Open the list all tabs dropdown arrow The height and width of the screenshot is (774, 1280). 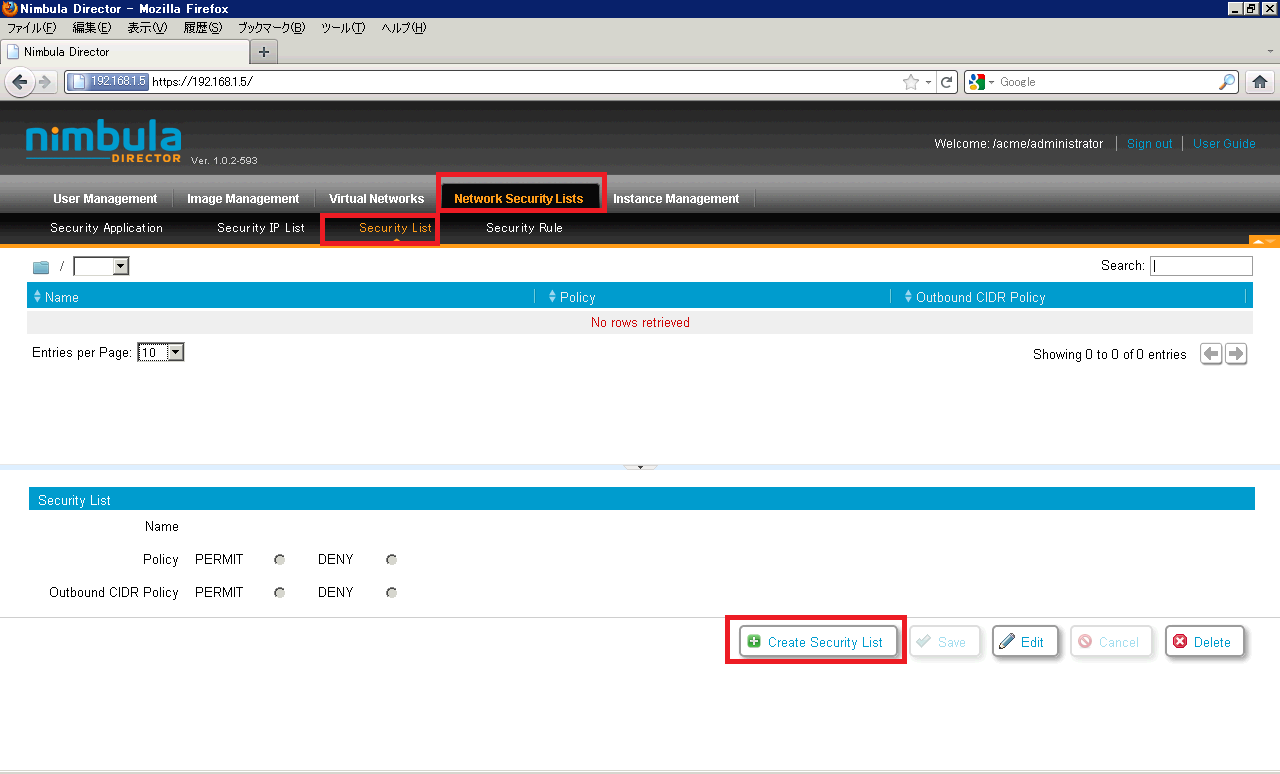tap(1270, 50)
